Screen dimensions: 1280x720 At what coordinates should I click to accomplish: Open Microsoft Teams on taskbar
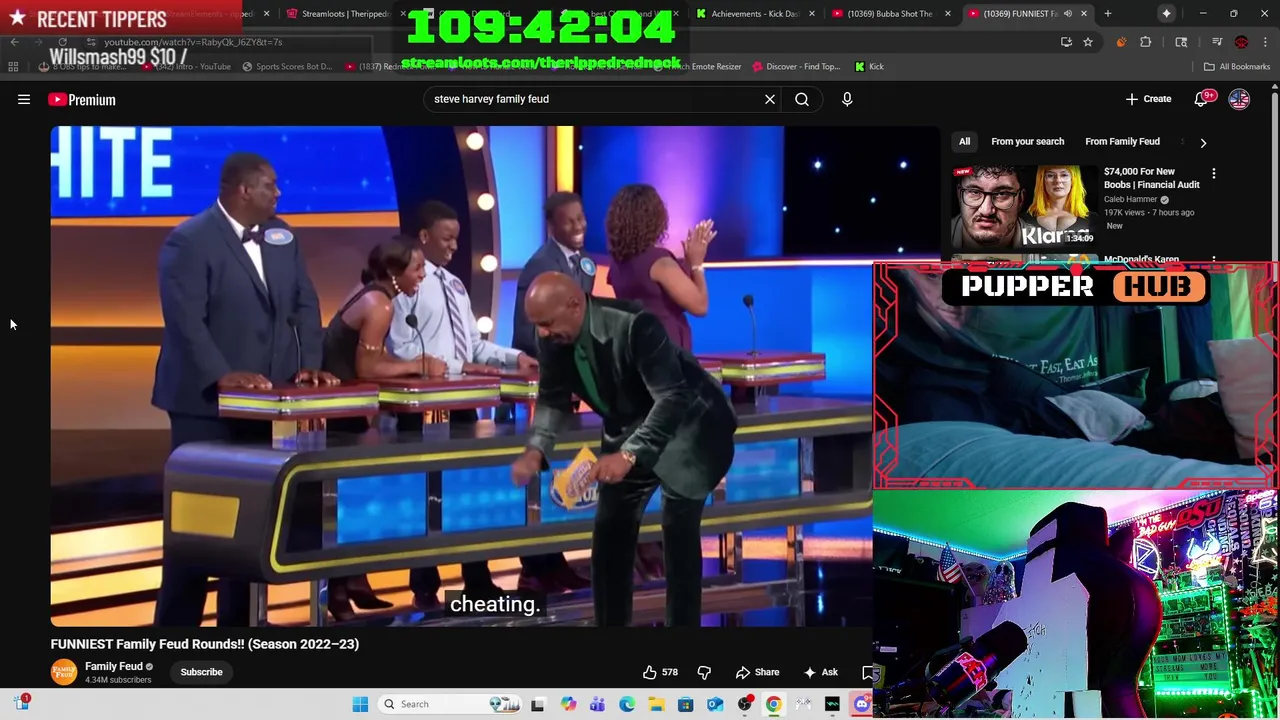[597, 704]
